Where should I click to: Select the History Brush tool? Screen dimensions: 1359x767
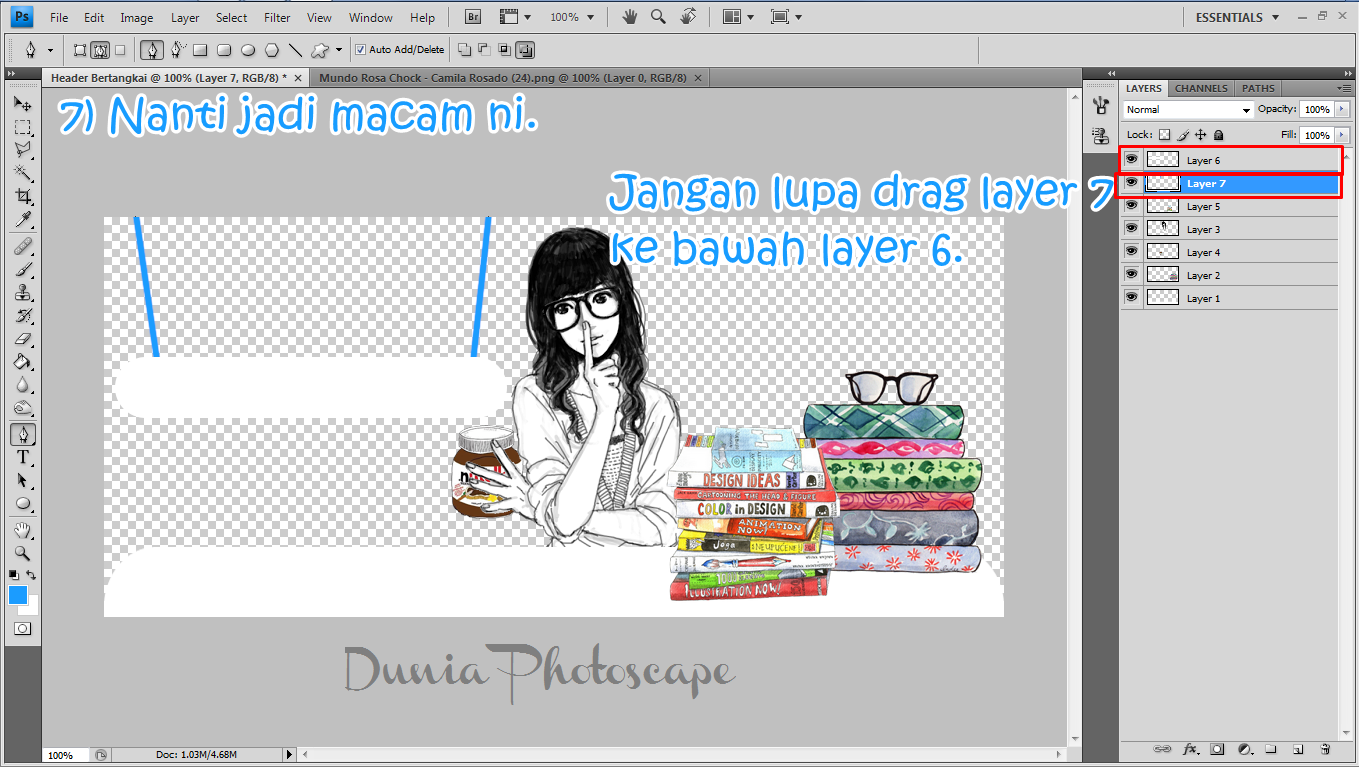pos(23,316)
